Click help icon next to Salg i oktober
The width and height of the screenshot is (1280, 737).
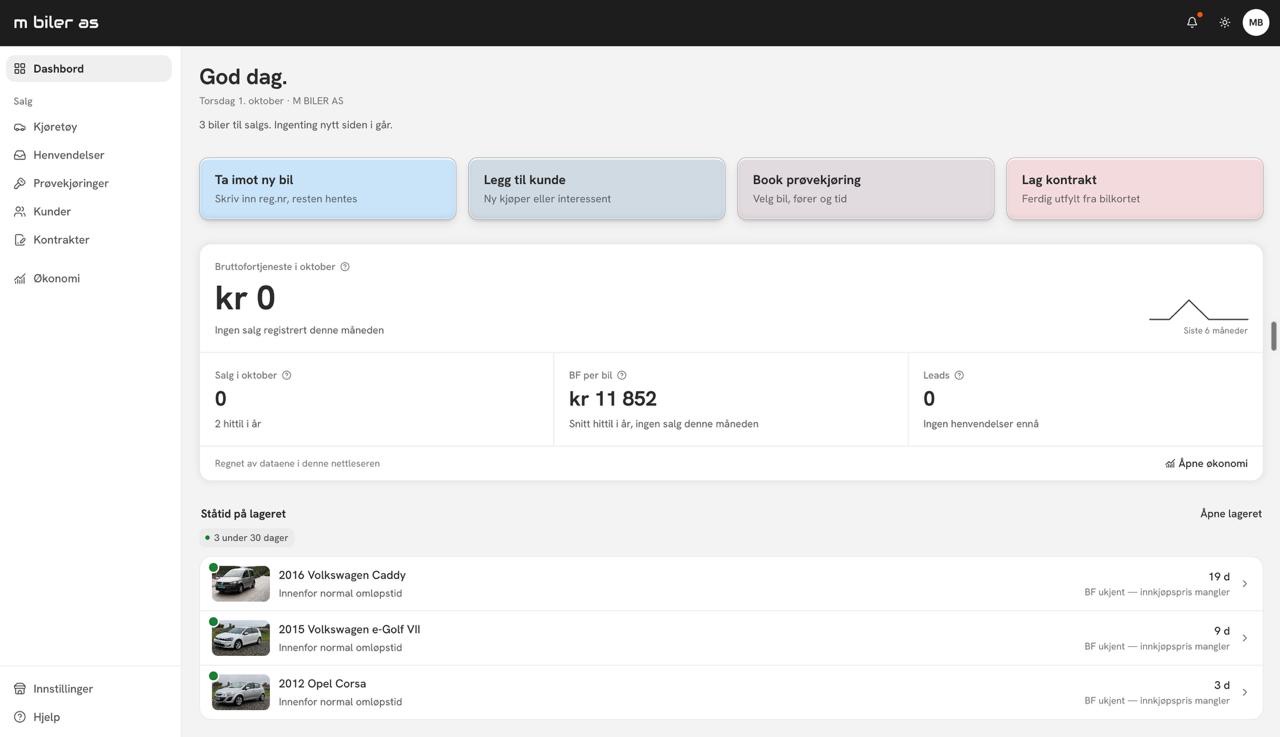tap(287, 375)
